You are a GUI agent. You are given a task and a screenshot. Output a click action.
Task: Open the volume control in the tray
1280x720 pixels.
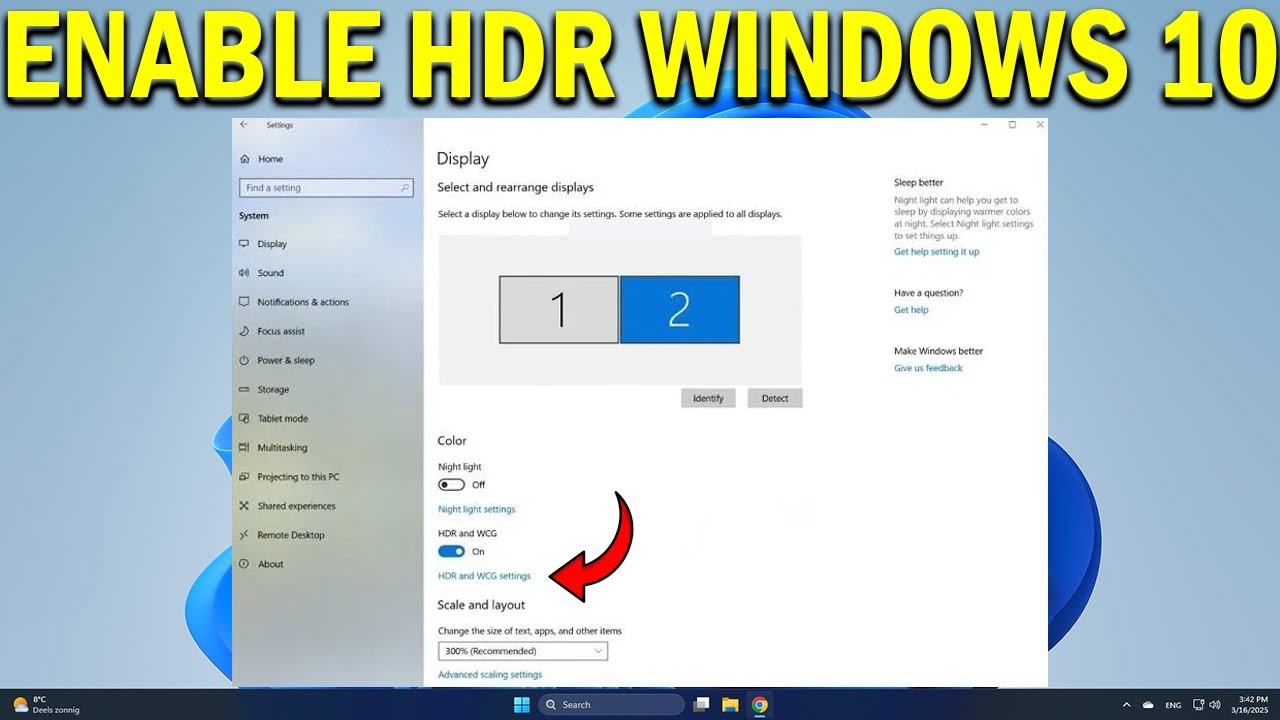tap(1214, 705)
